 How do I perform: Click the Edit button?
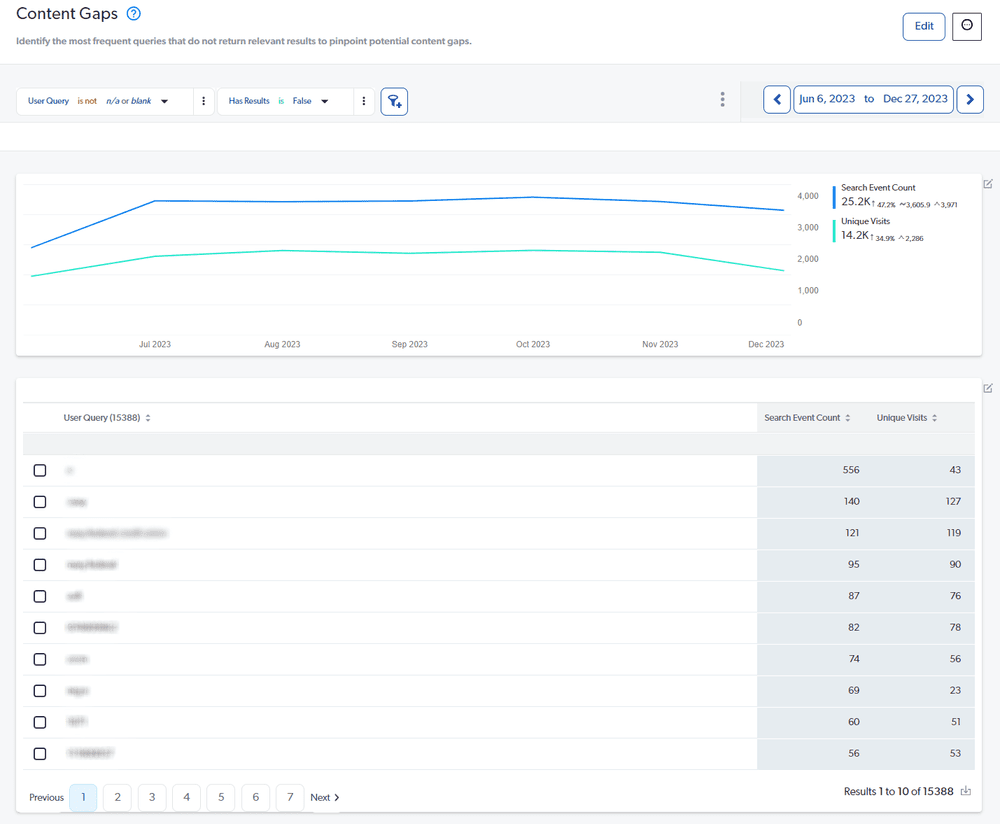923,26
